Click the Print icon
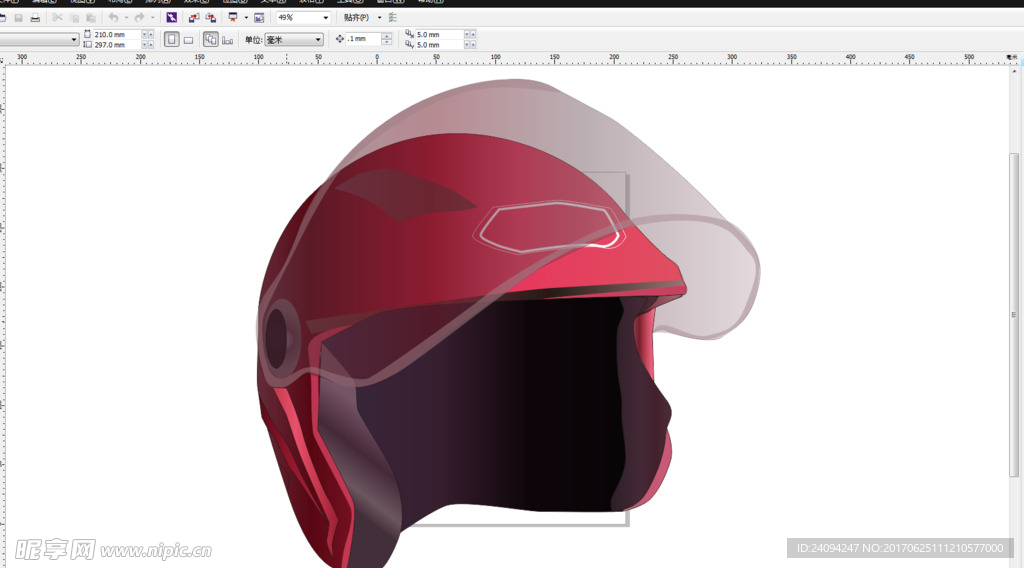The height and width of the screenshot is (568, 1024). tap(35, 18)
